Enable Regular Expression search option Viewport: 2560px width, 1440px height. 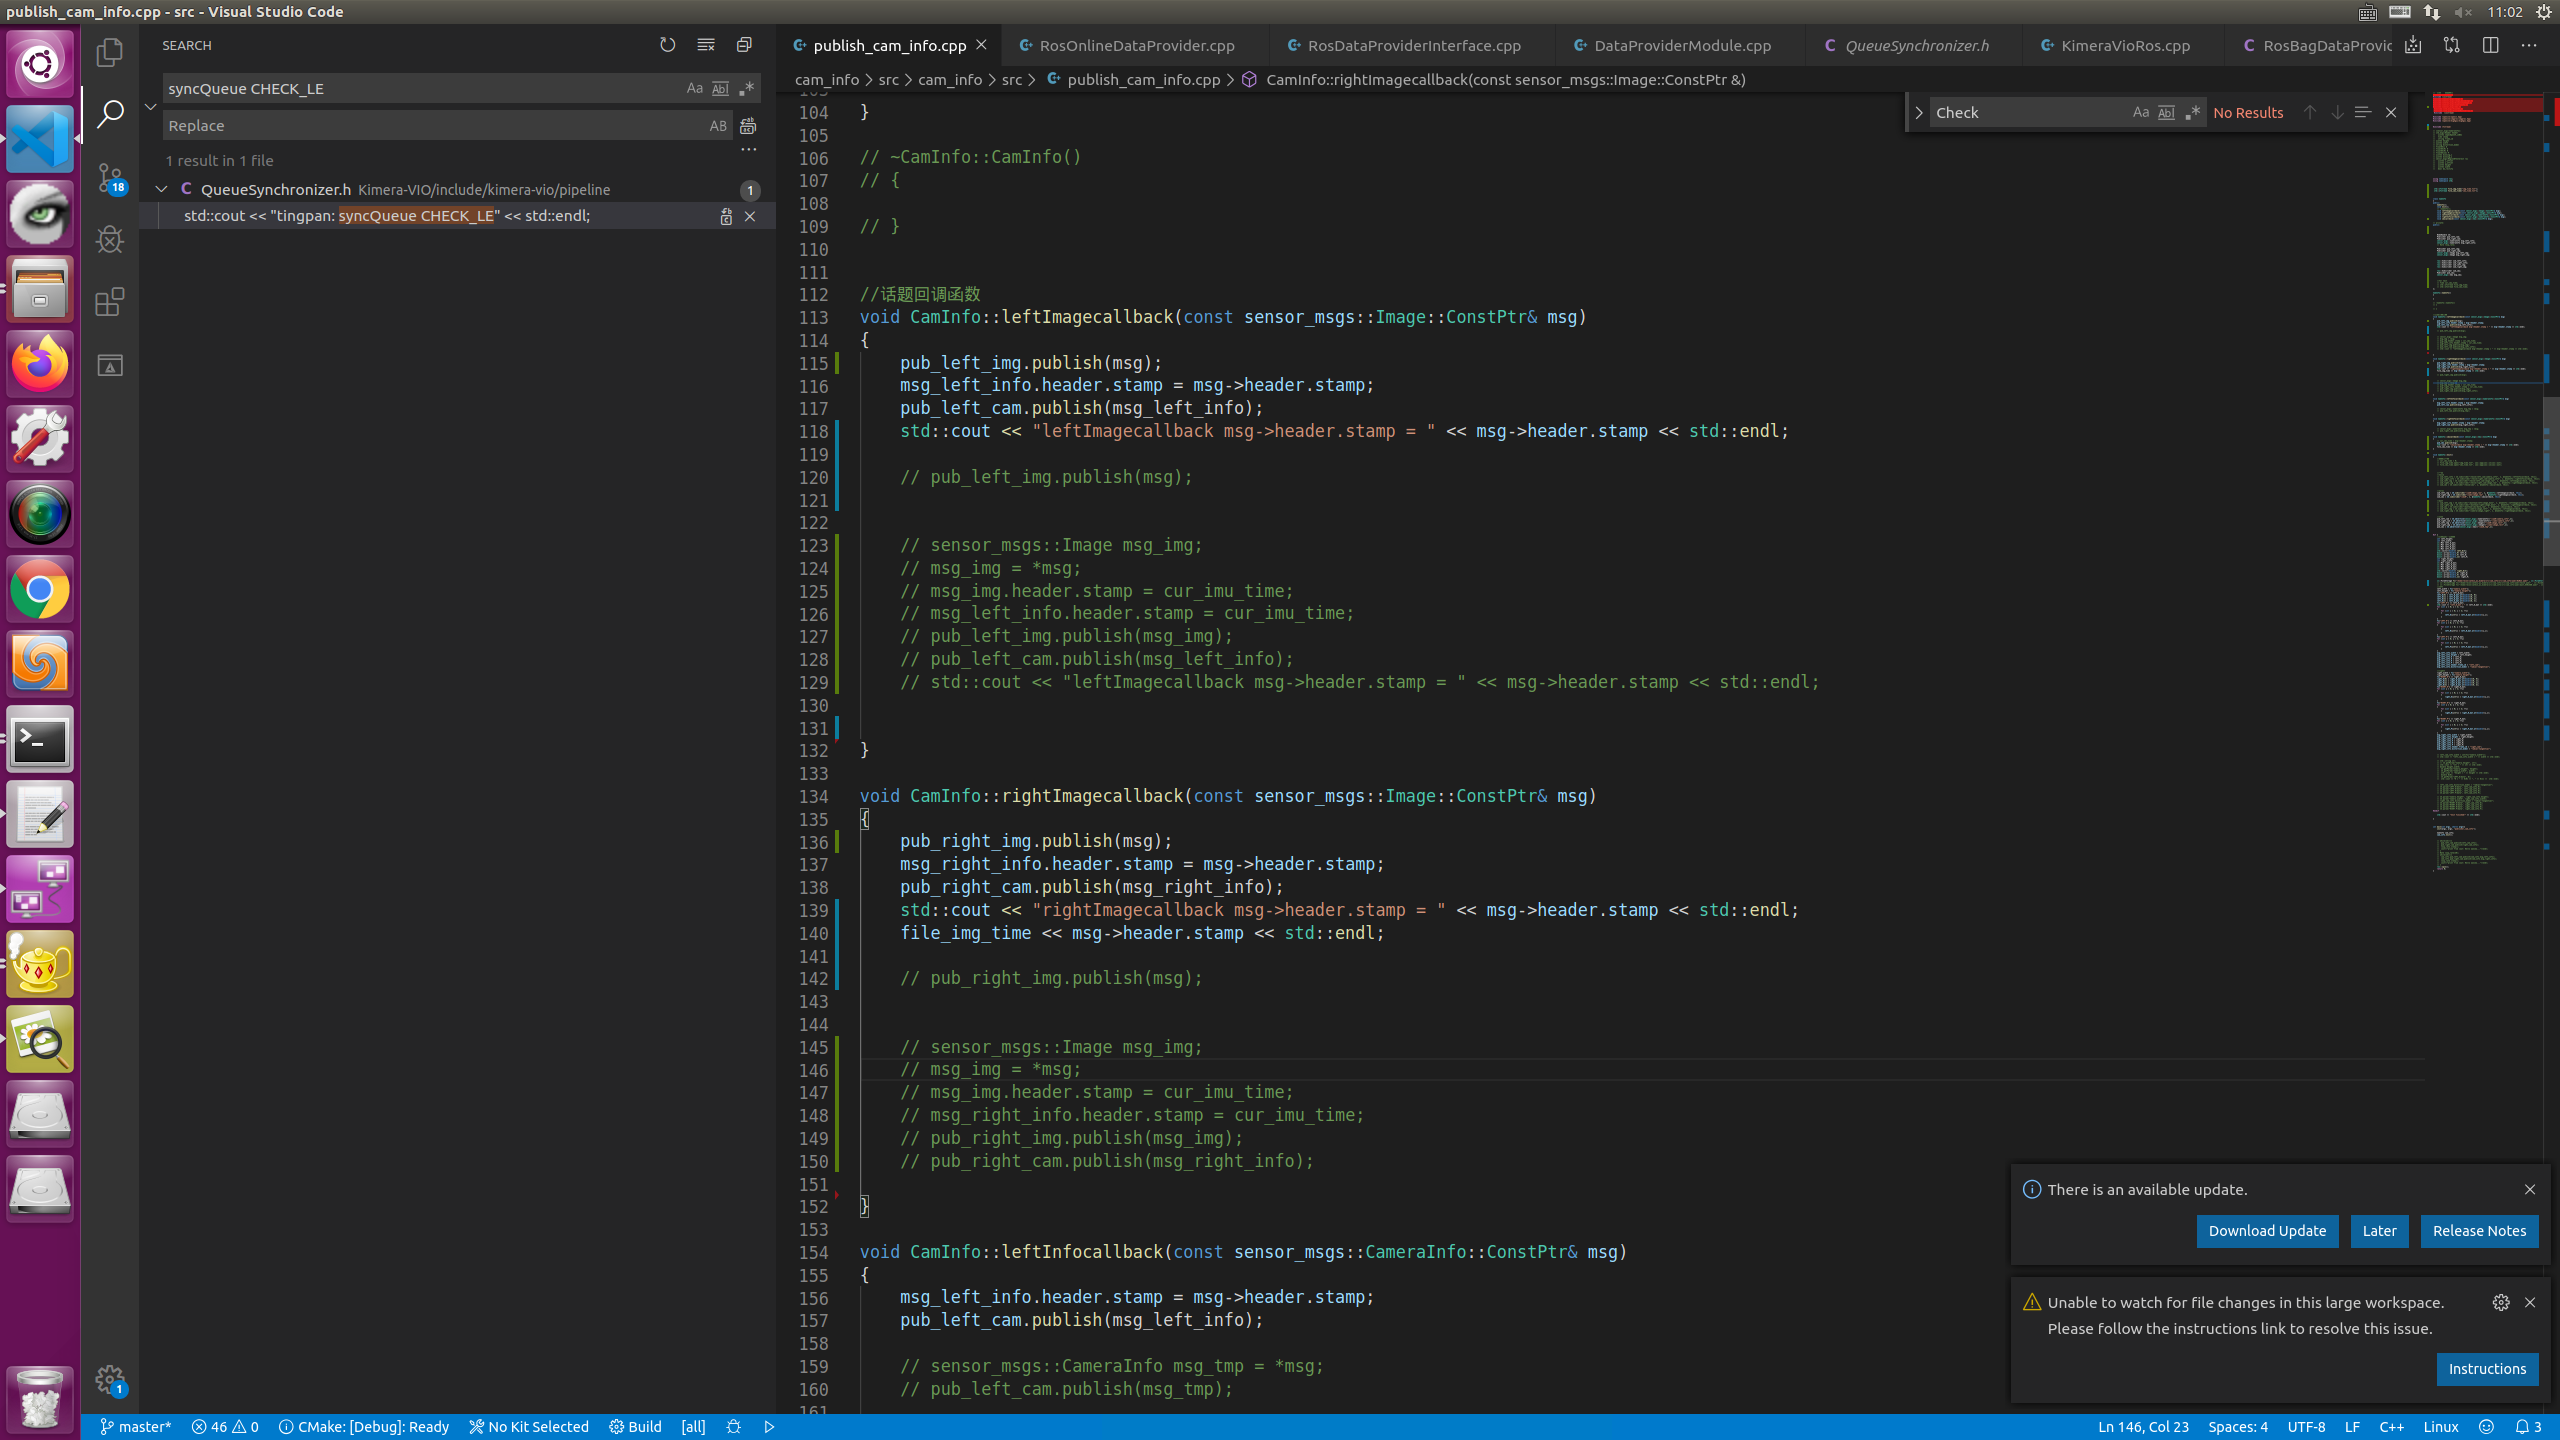pos(745,88)
